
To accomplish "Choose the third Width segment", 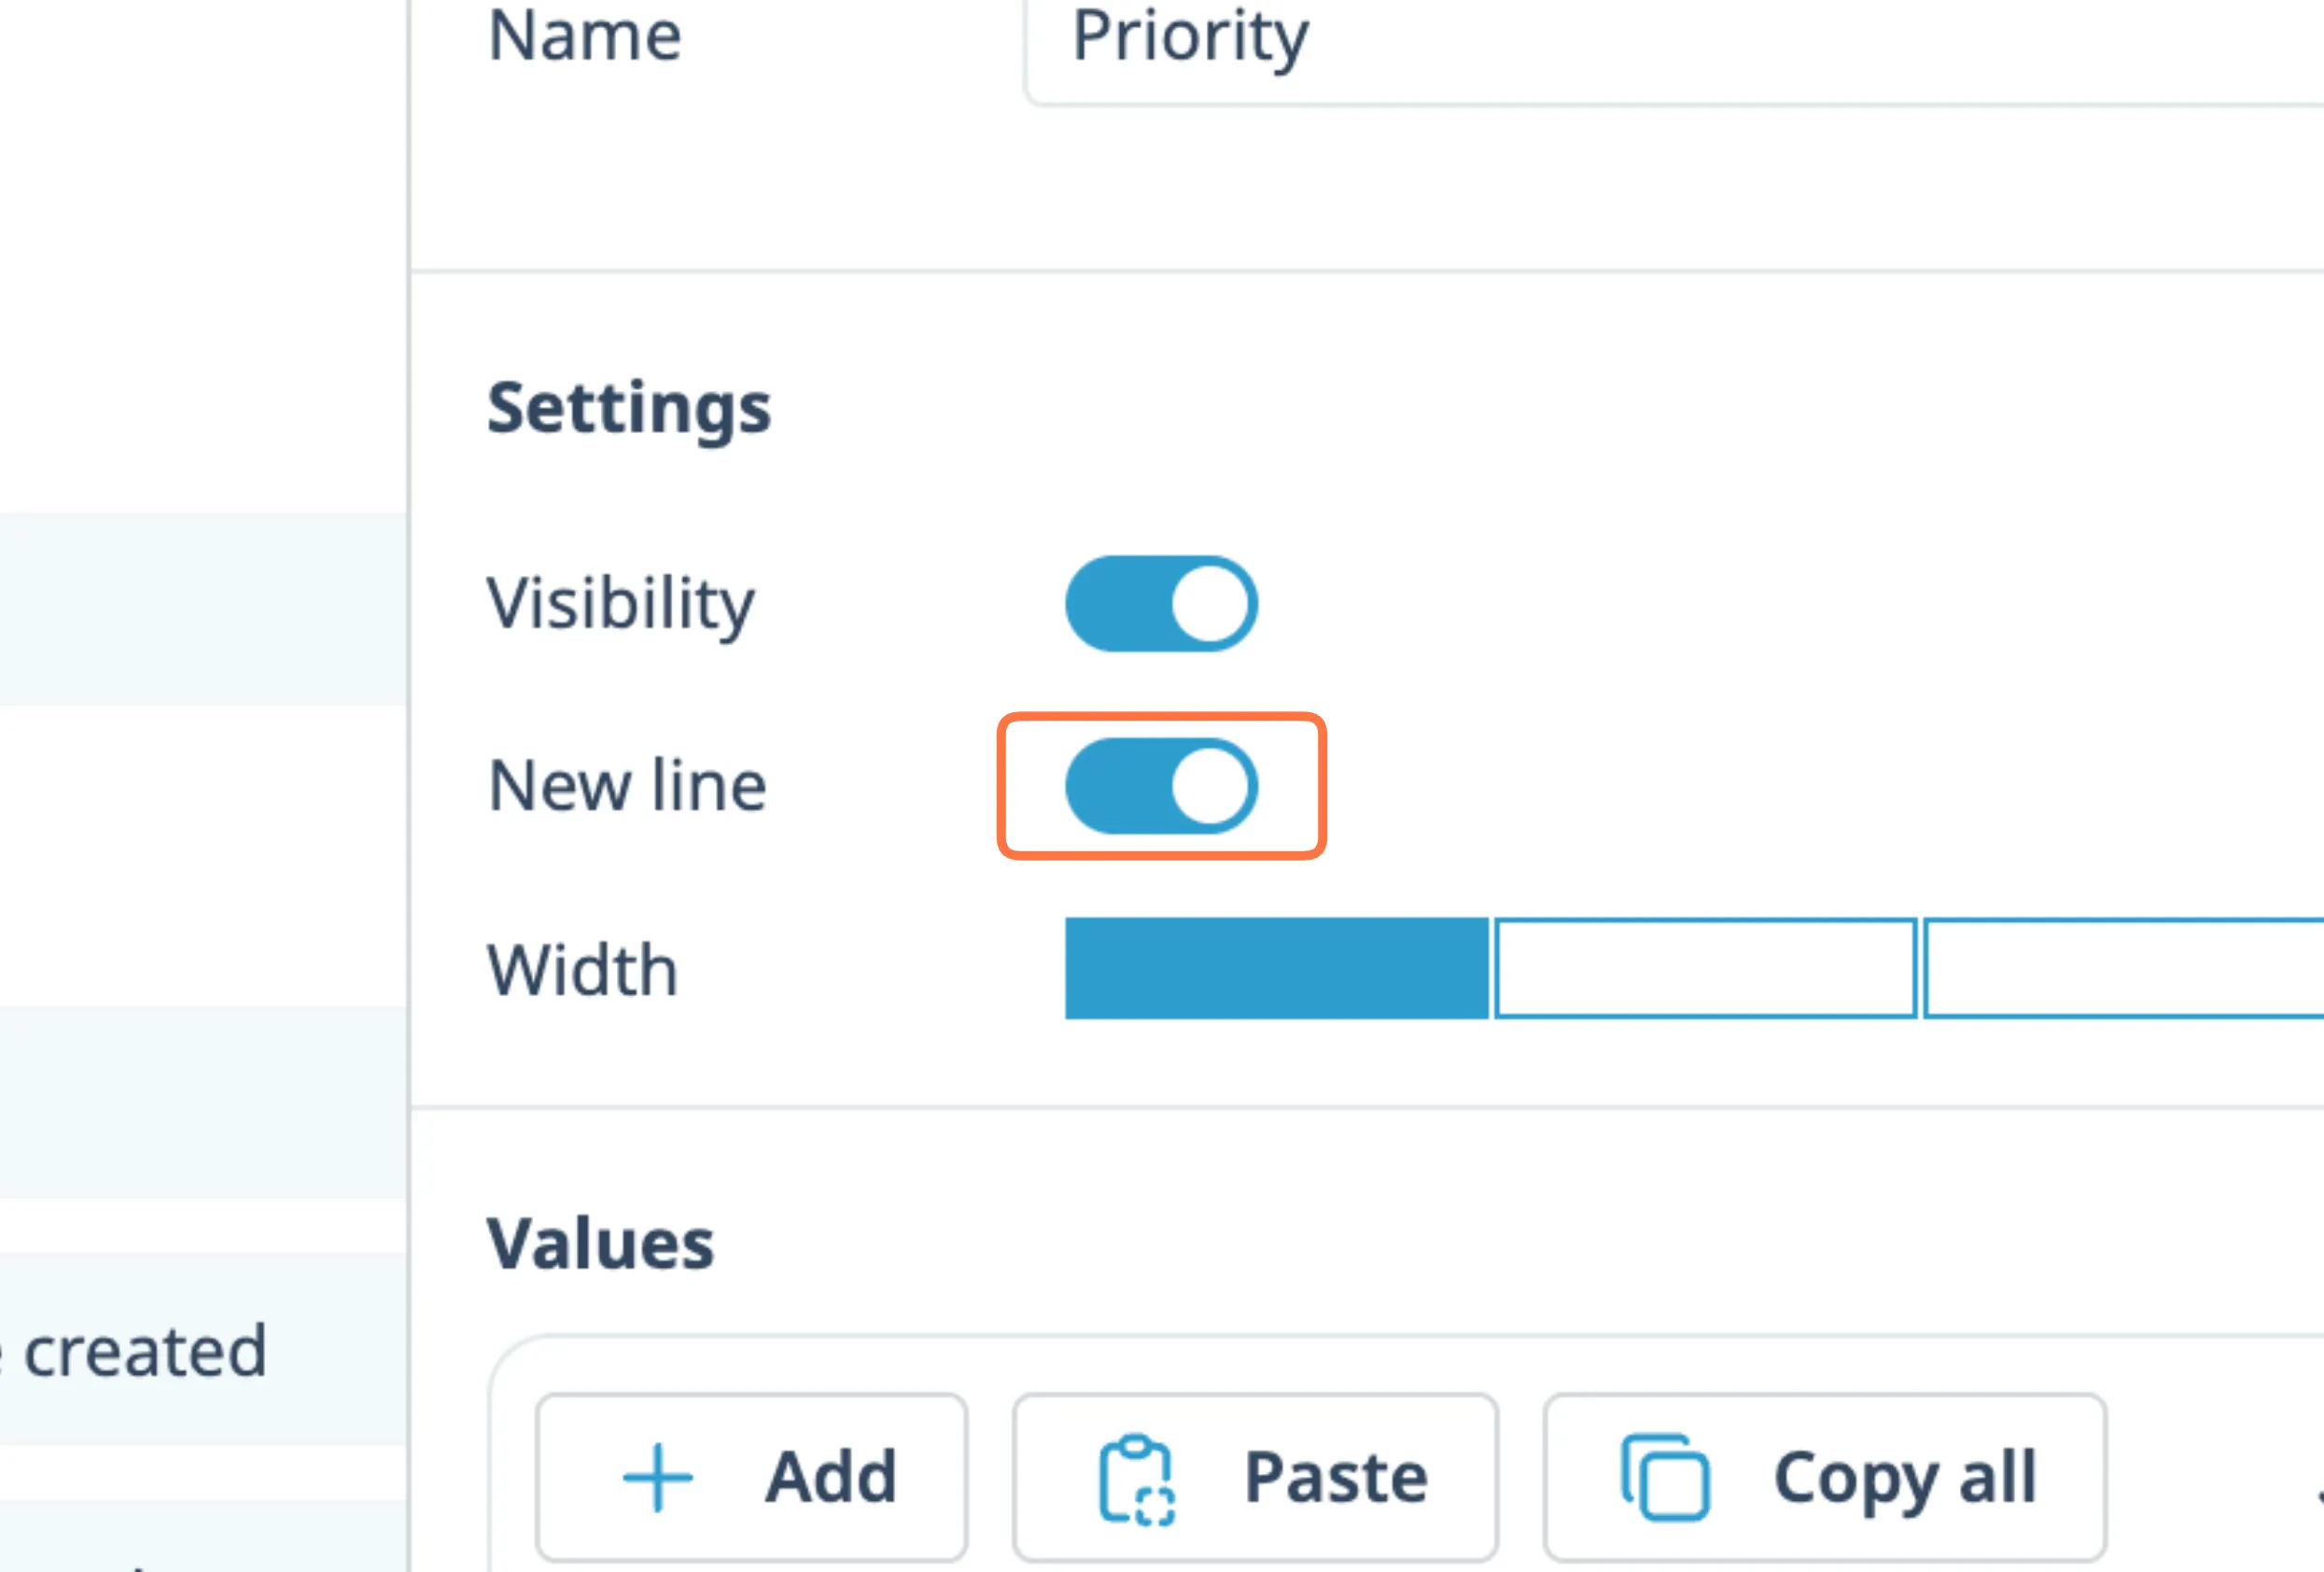I will 2120,968.
